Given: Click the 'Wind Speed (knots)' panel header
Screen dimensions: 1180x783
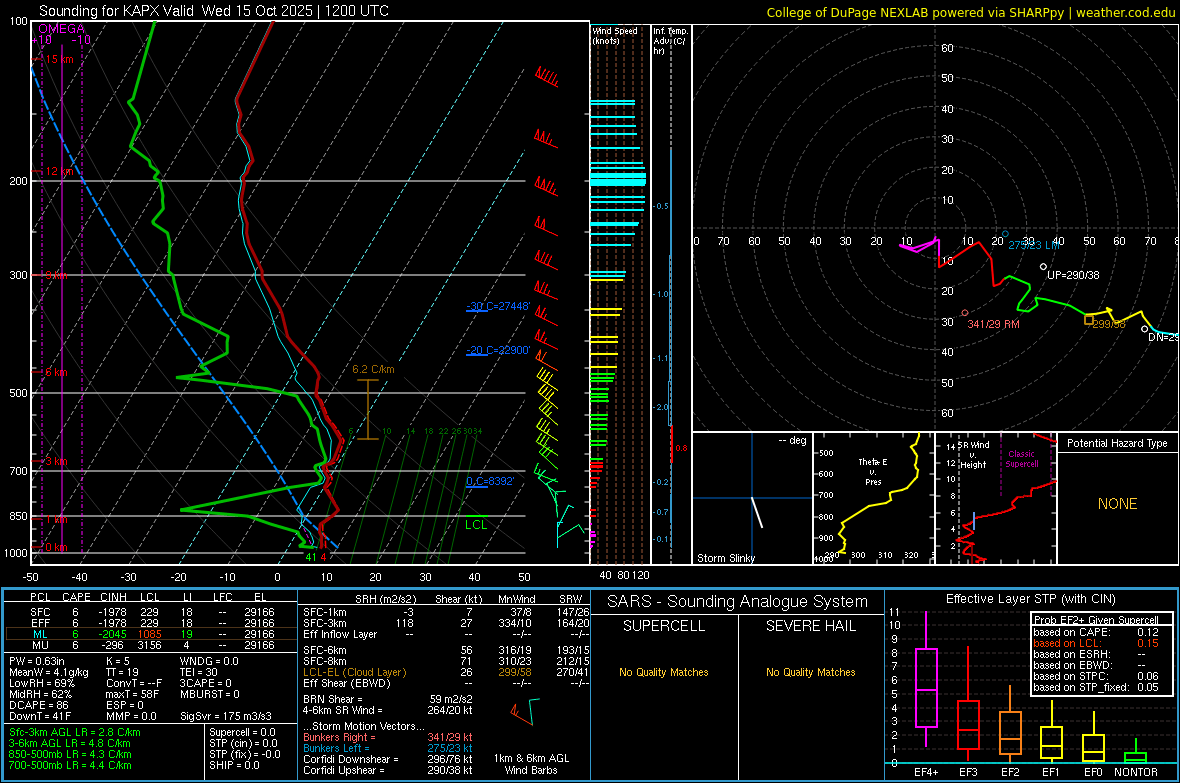Looking at the screenshot, I should (615, 36).
